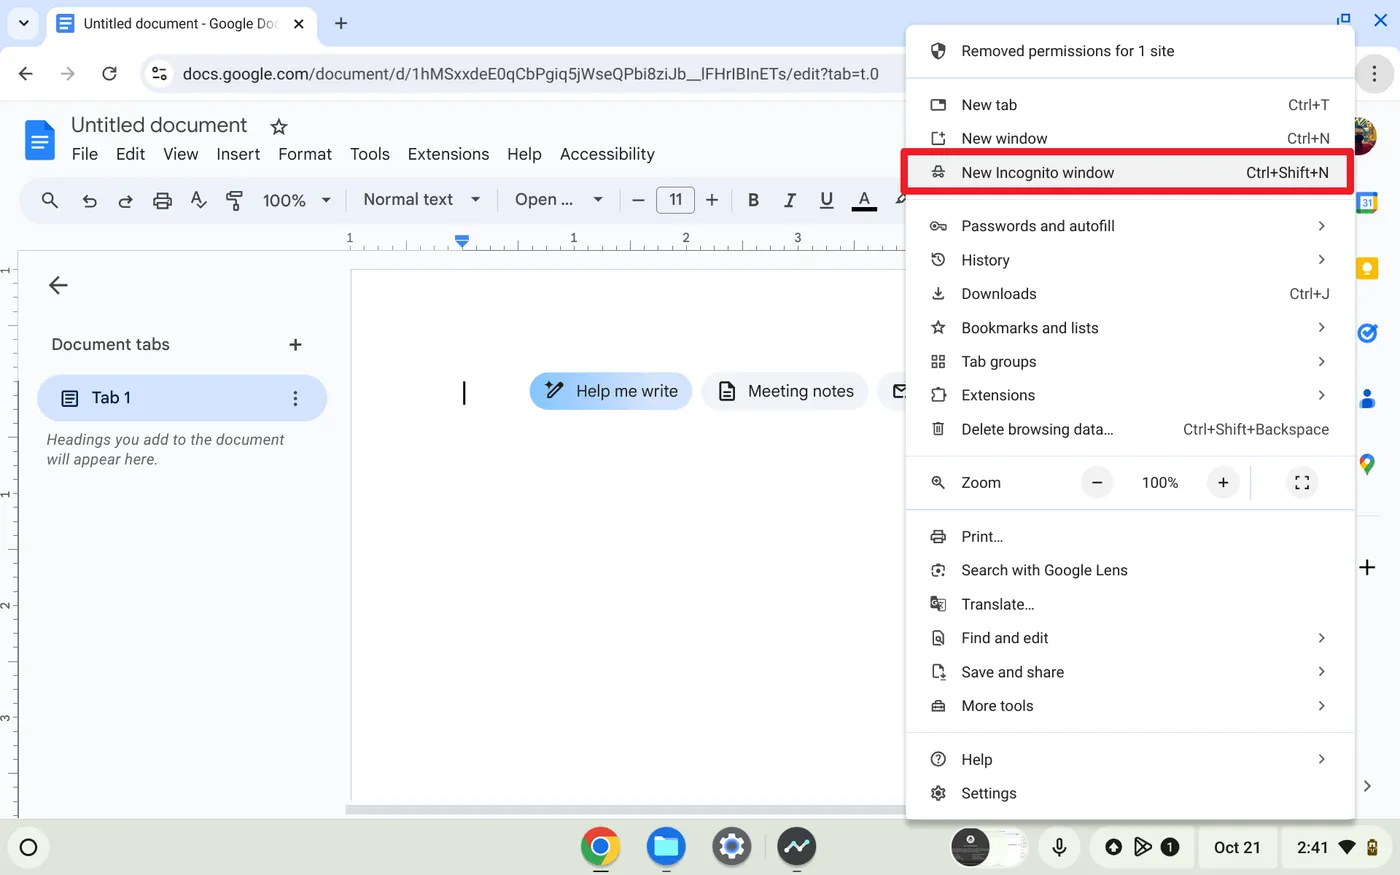Open a new browser tab with plus

pos(341,23)
